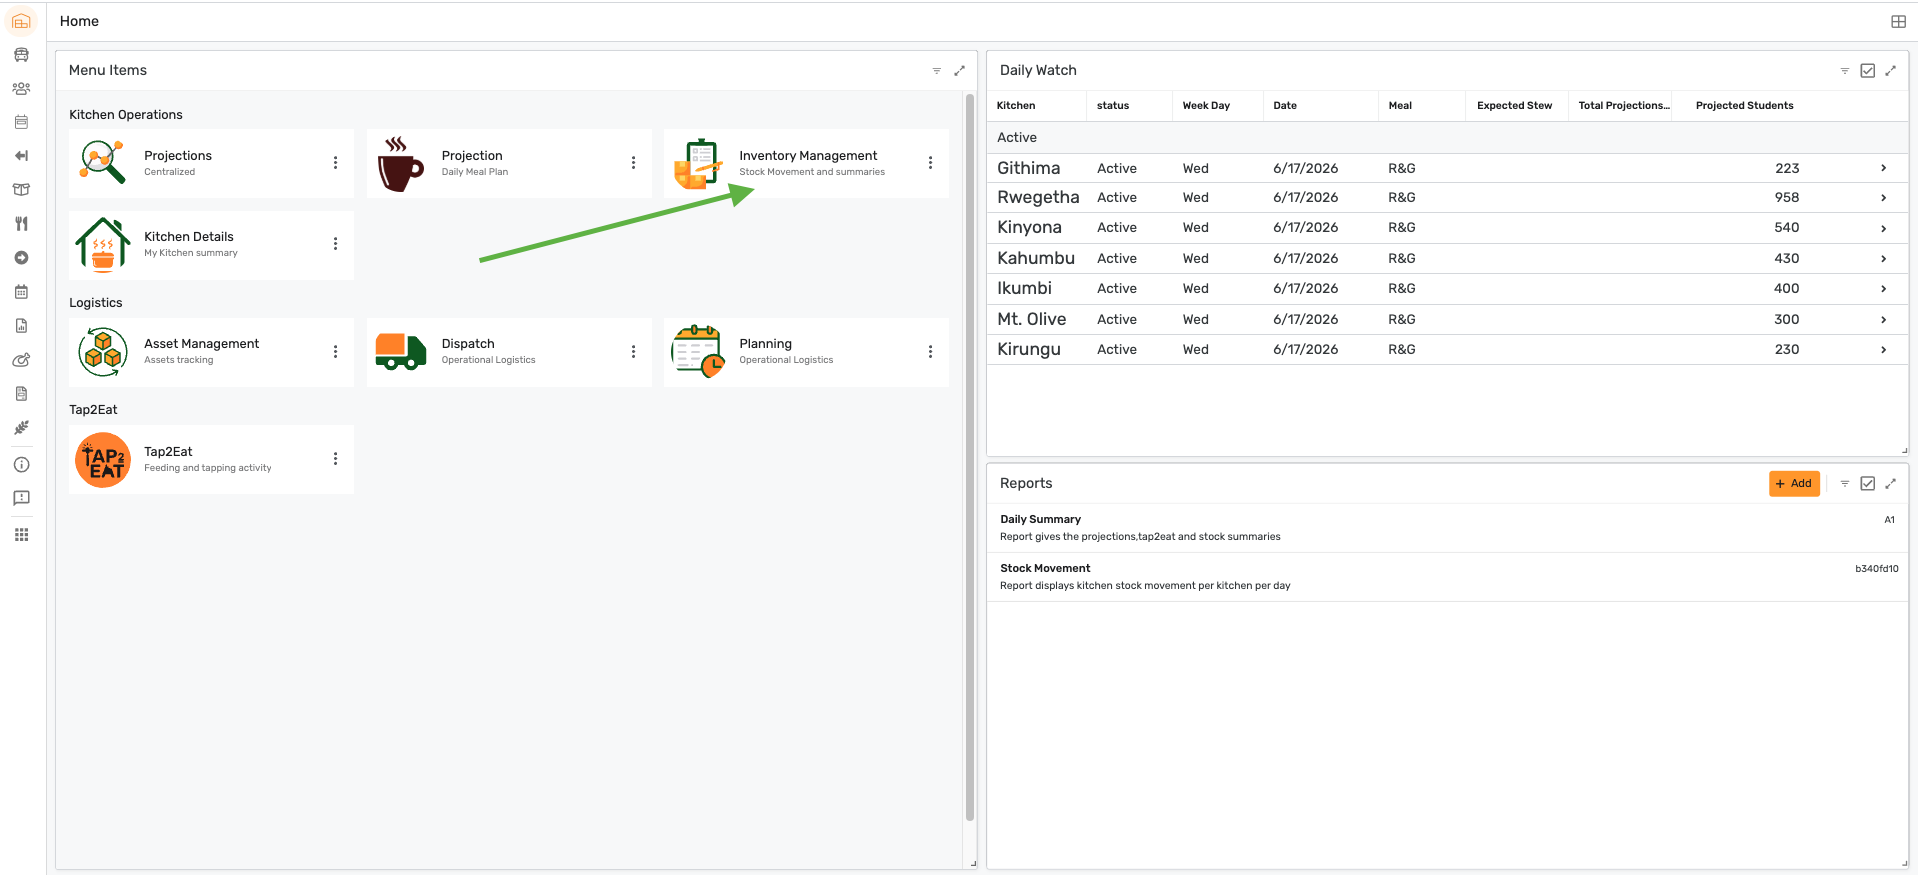Viewport: 1918px width, 875px height.
Task: Expand the Kirungu row chevron
Action: click(x=1883, y=350)
